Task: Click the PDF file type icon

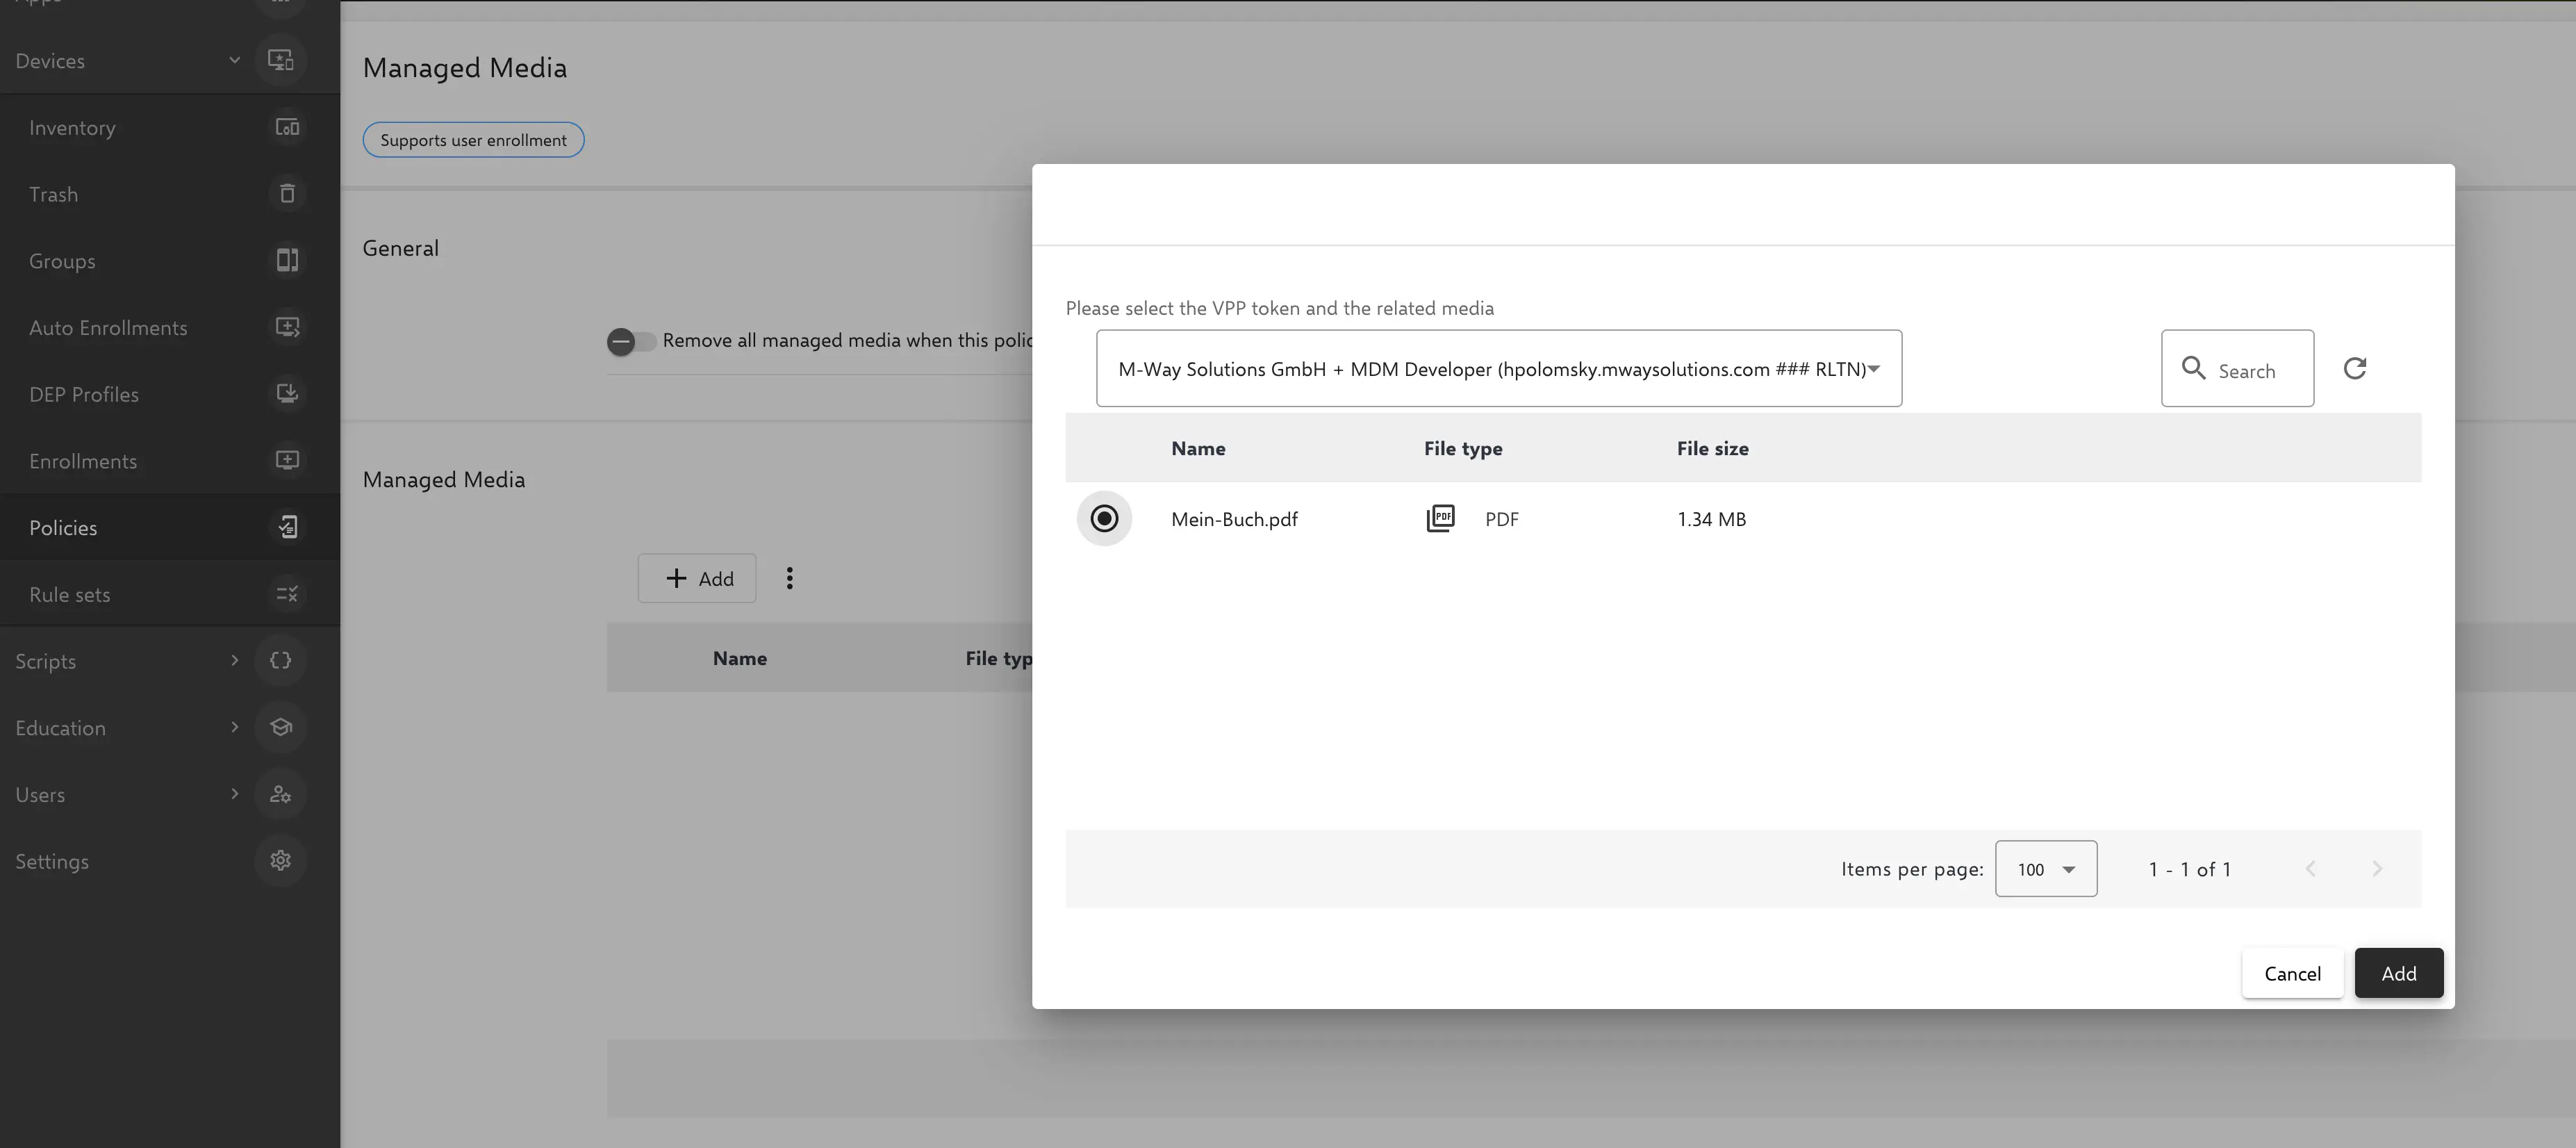Action: tap(1440, 518)
